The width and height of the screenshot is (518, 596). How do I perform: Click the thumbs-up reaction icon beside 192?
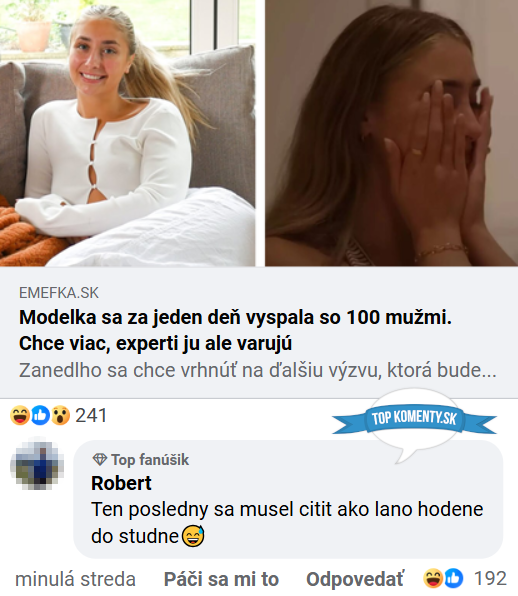453,579
